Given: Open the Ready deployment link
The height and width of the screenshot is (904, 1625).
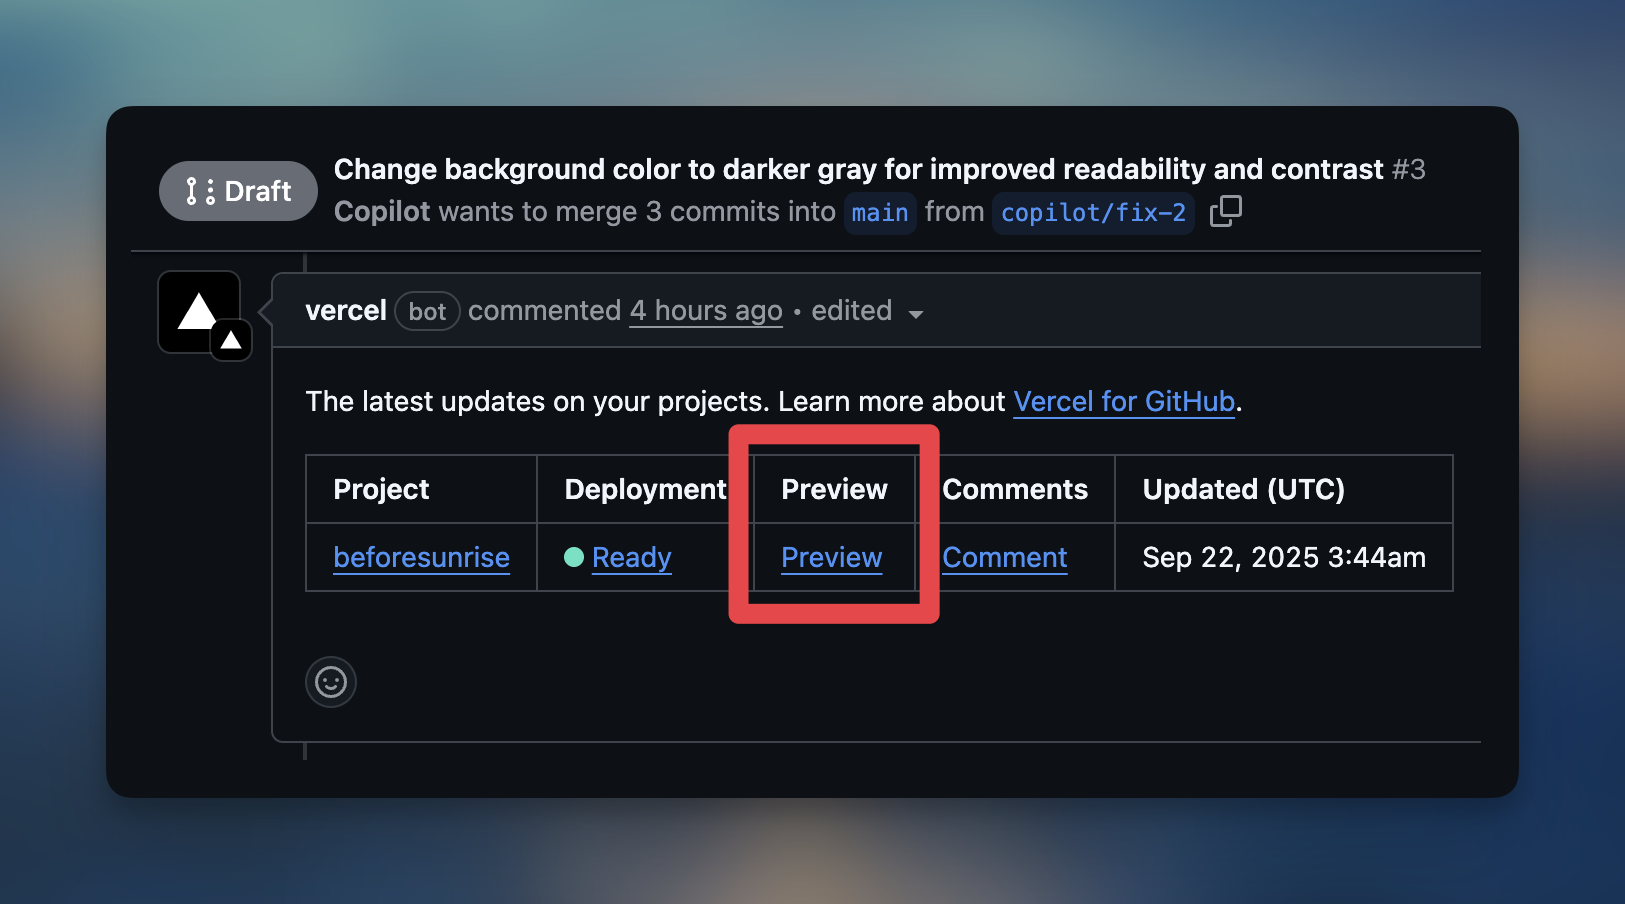Looking at the screenshot, I should pos(631,557).
